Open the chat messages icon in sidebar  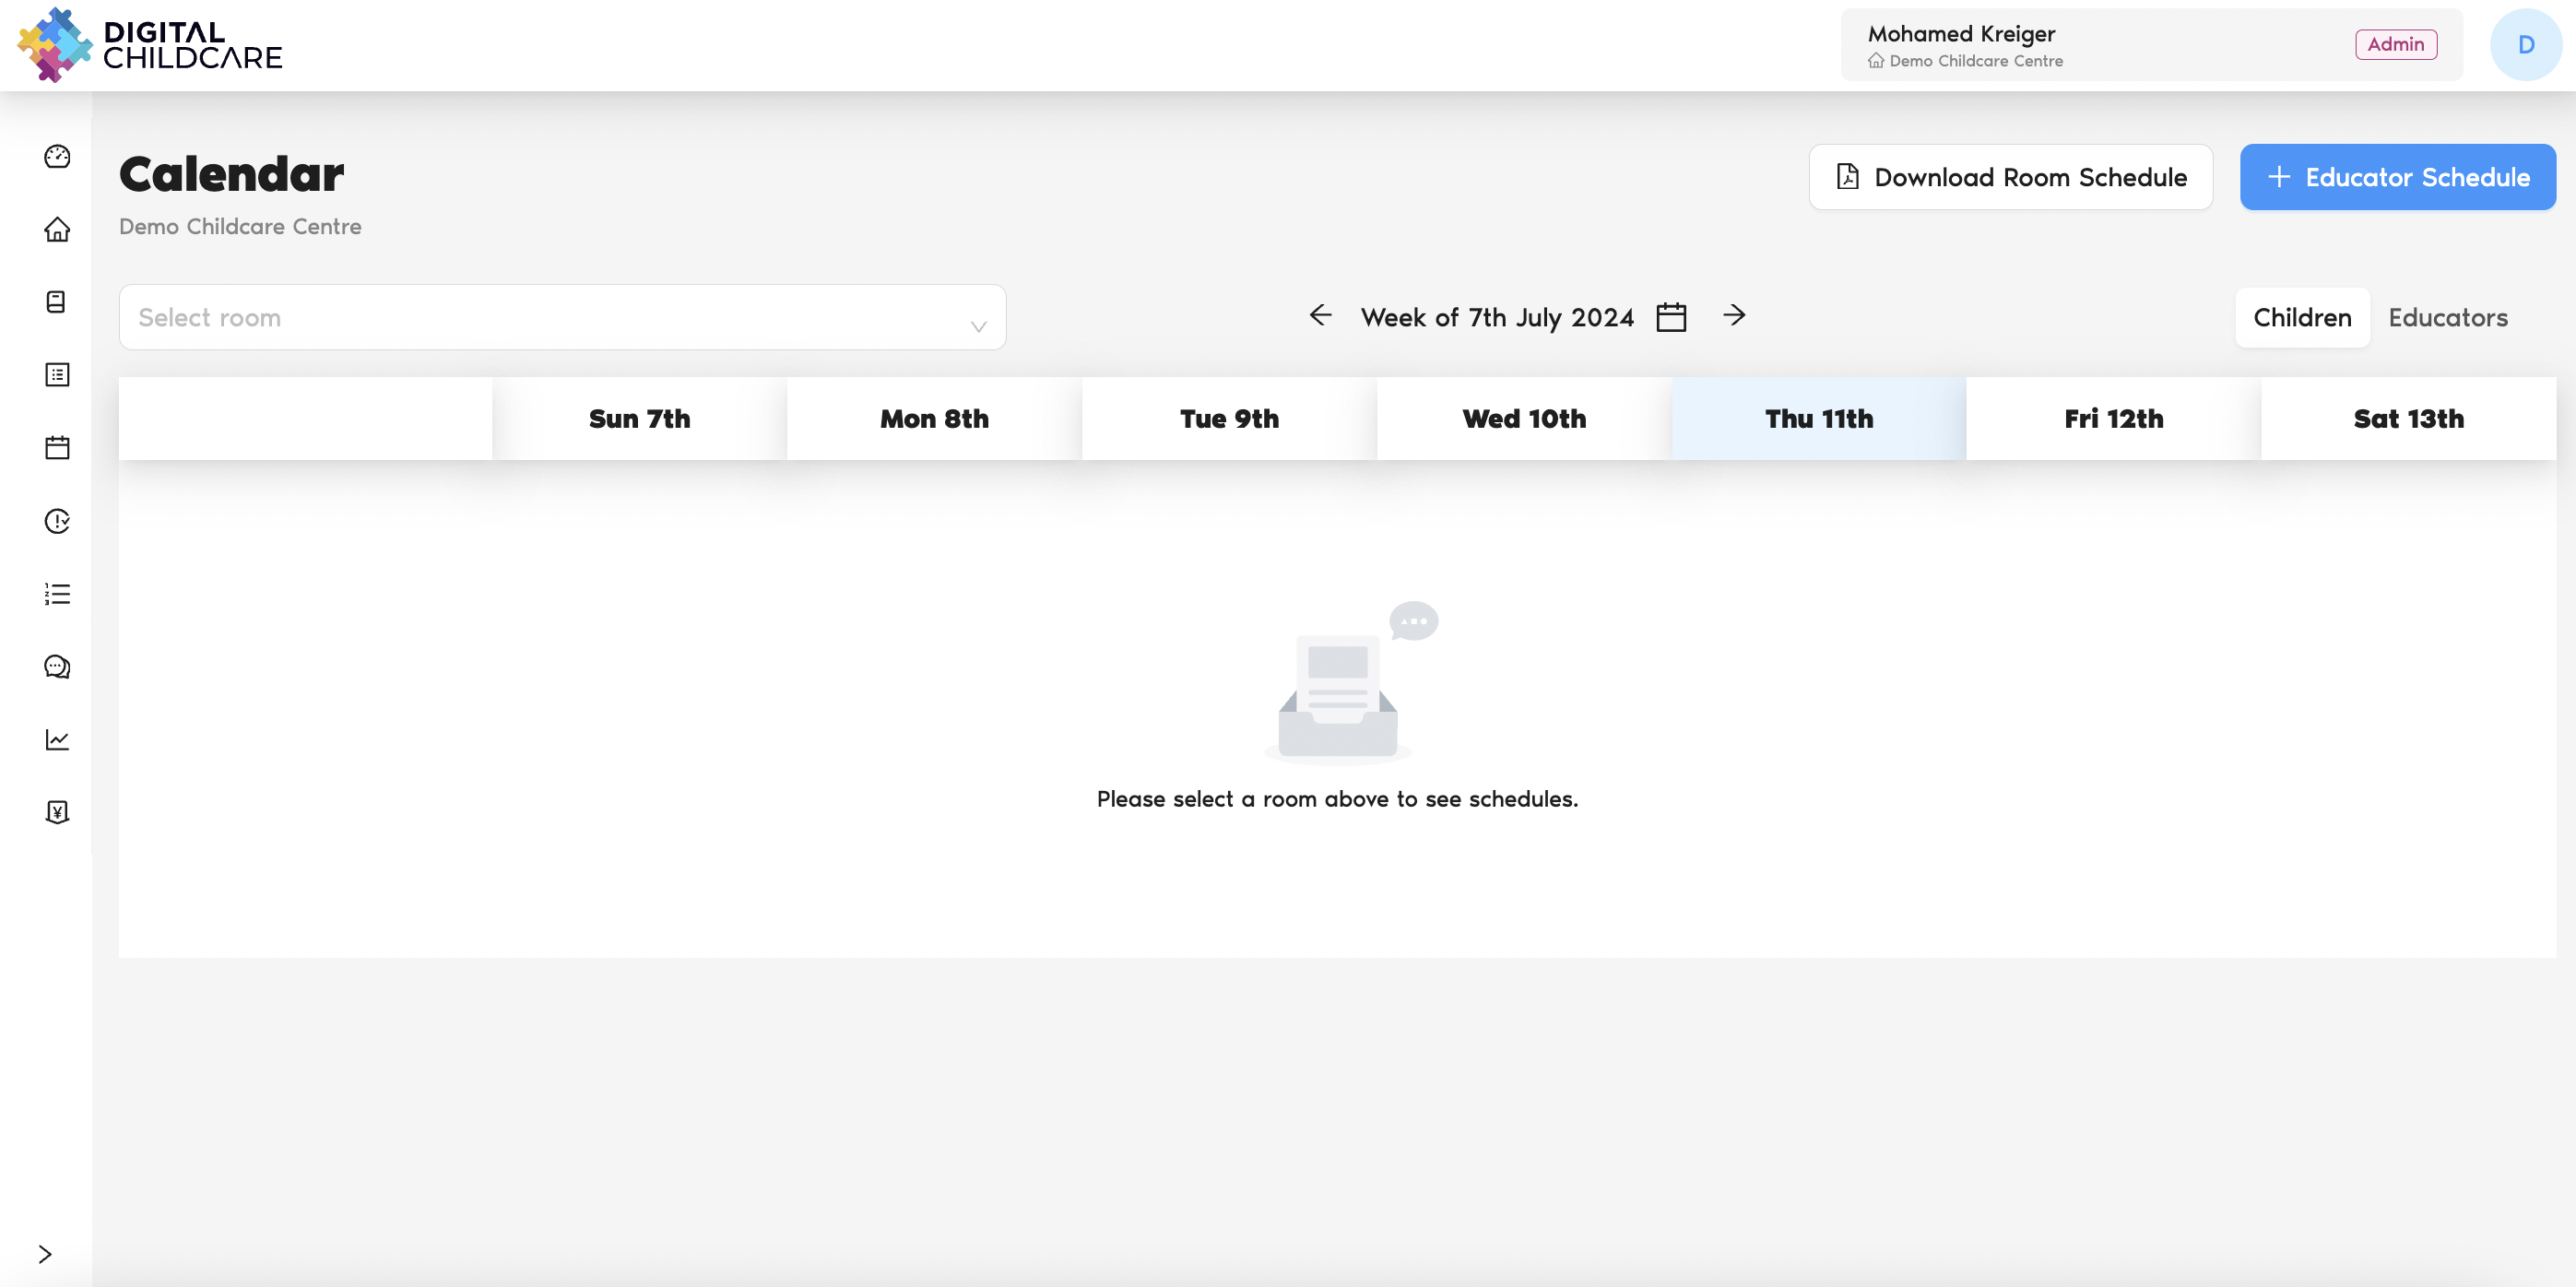coord(57,667)
